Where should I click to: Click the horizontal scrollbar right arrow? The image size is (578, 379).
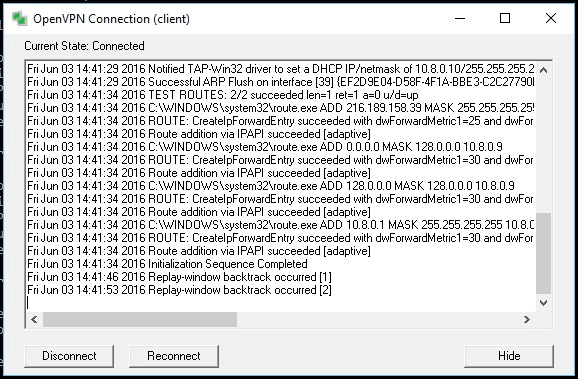point(527,319)
